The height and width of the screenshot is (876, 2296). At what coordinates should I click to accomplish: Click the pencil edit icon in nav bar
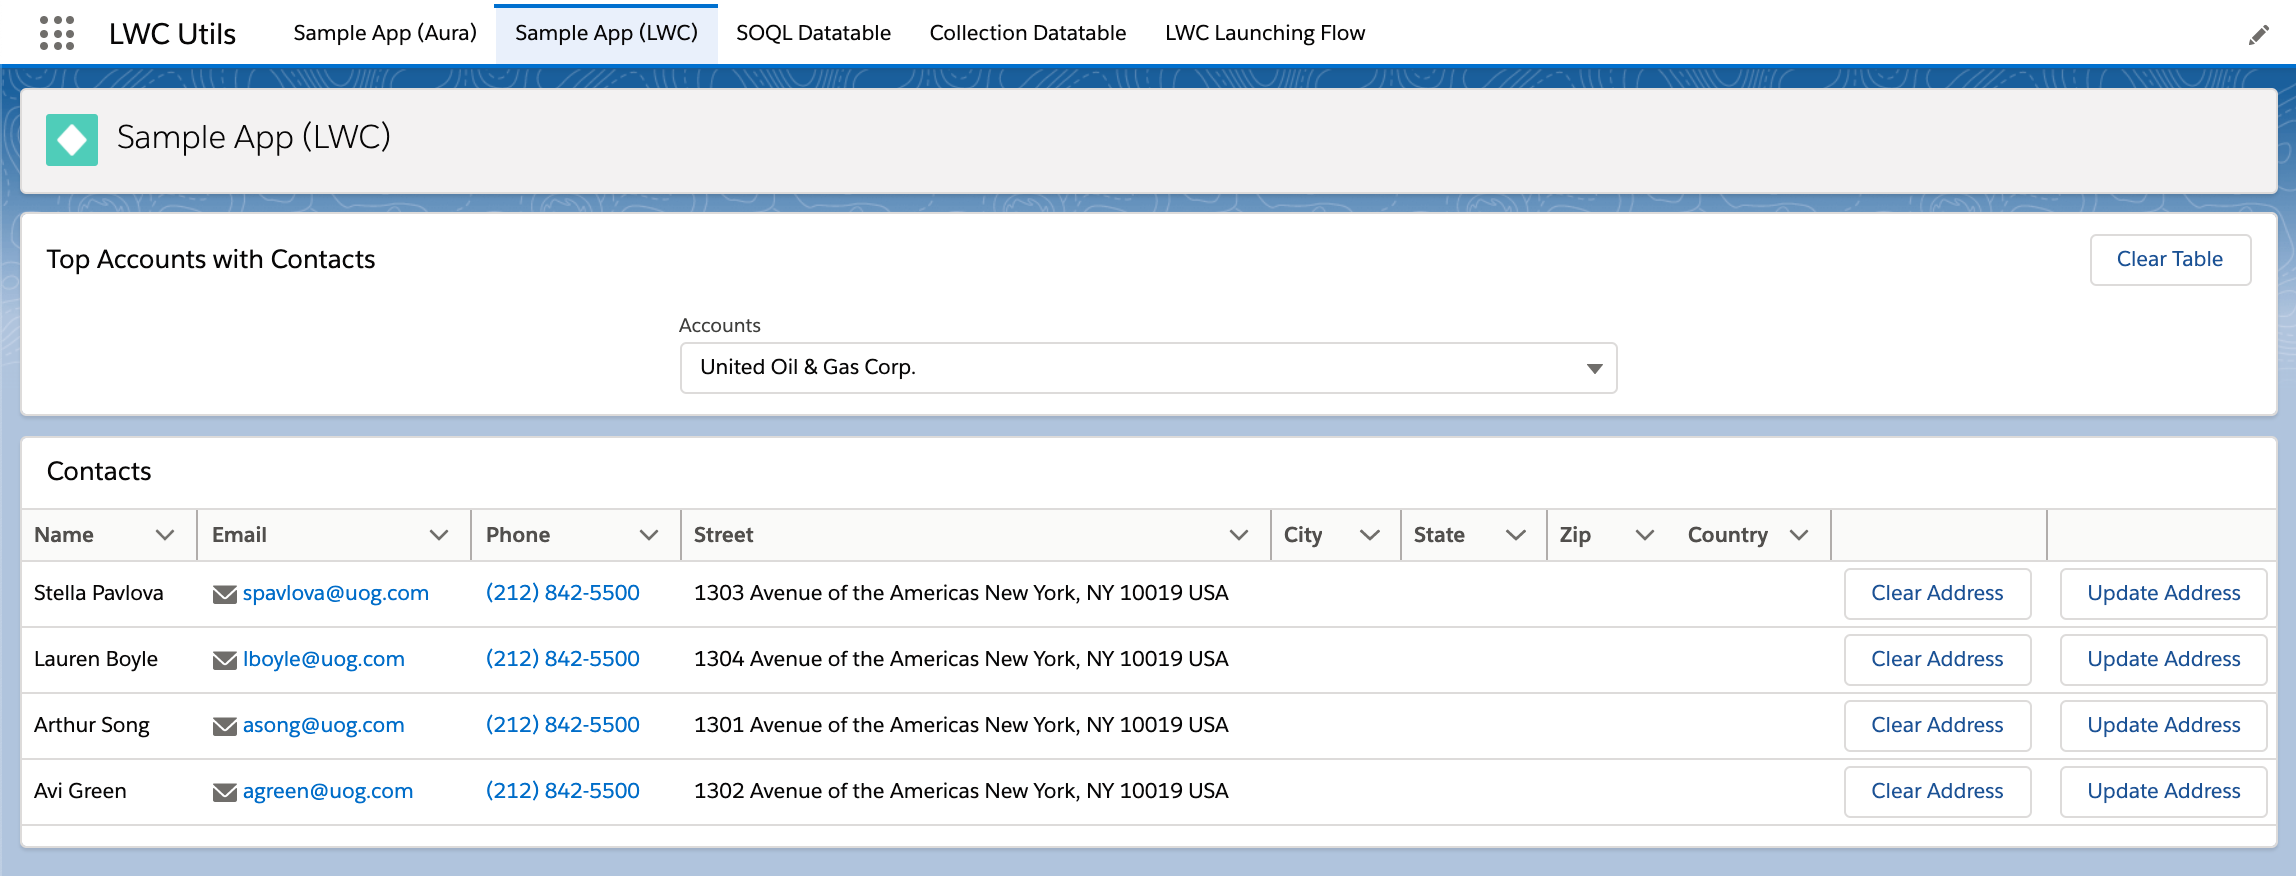click(2258, 35)
